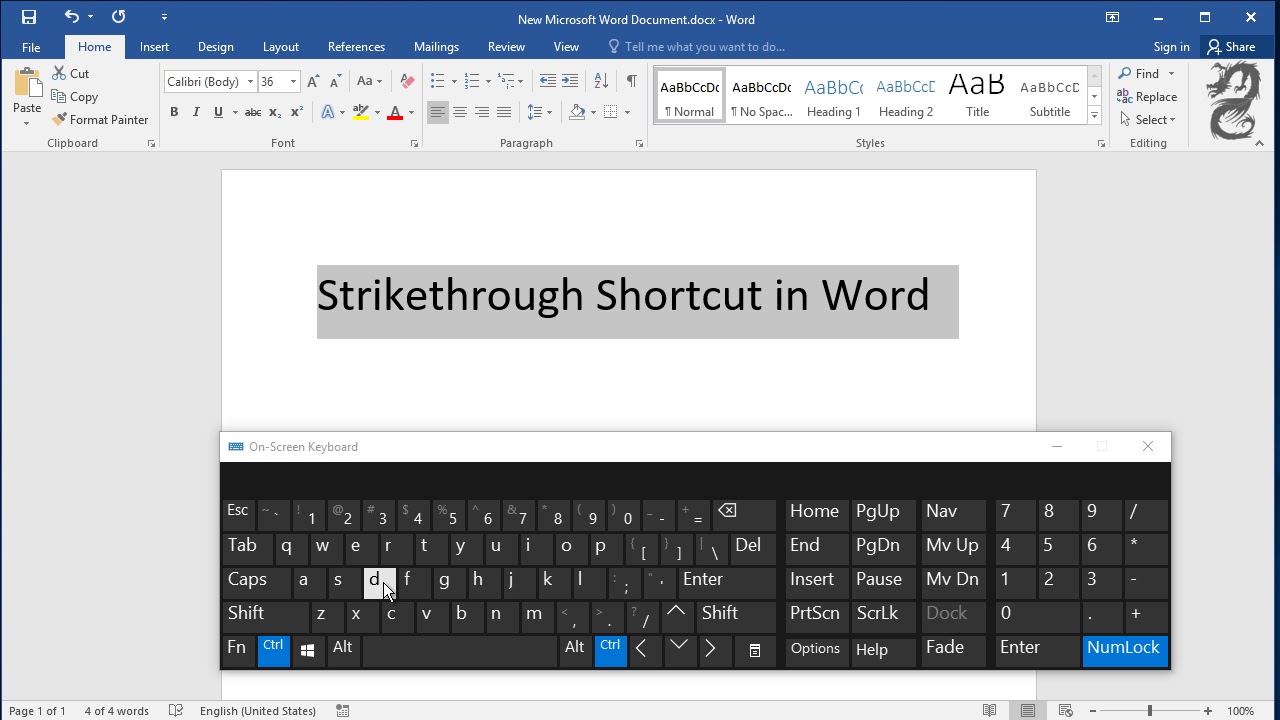1280x720 pixels.
Task: Show paragraph marks with the pilcrow icon
Action: (x=631, y=81)
